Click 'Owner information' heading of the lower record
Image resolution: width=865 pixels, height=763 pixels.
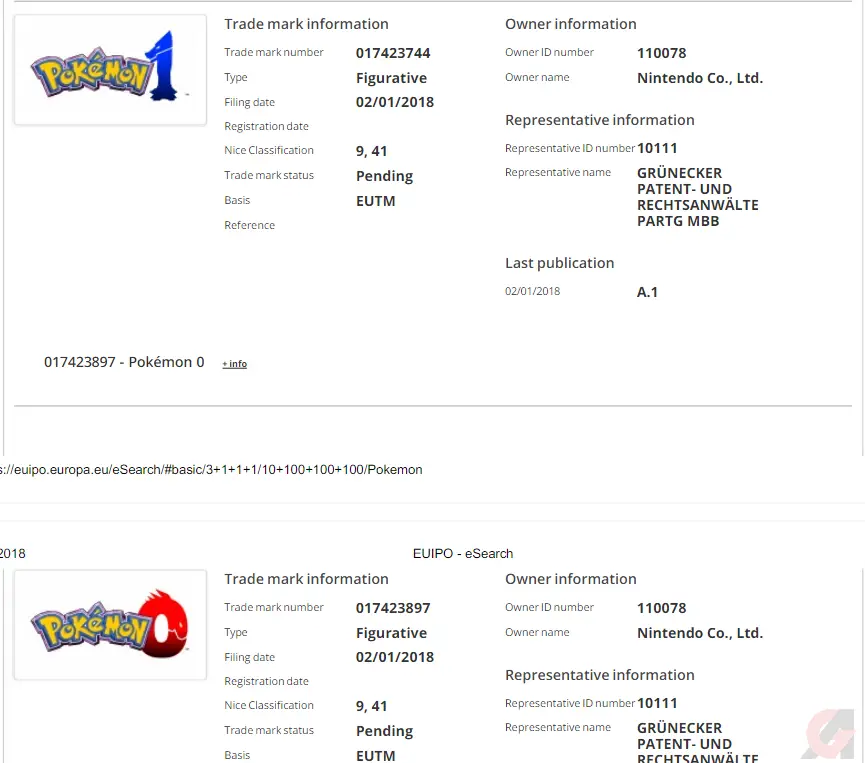point(570,579)
